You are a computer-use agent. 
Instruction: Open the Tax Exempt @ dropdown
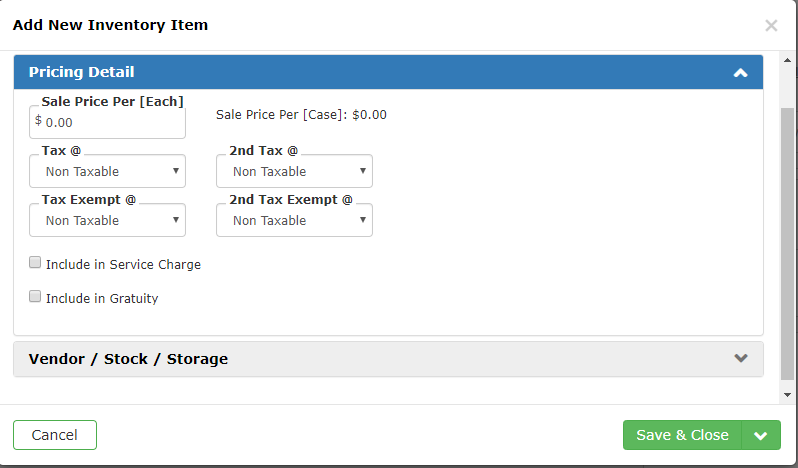tap(107, 220)
